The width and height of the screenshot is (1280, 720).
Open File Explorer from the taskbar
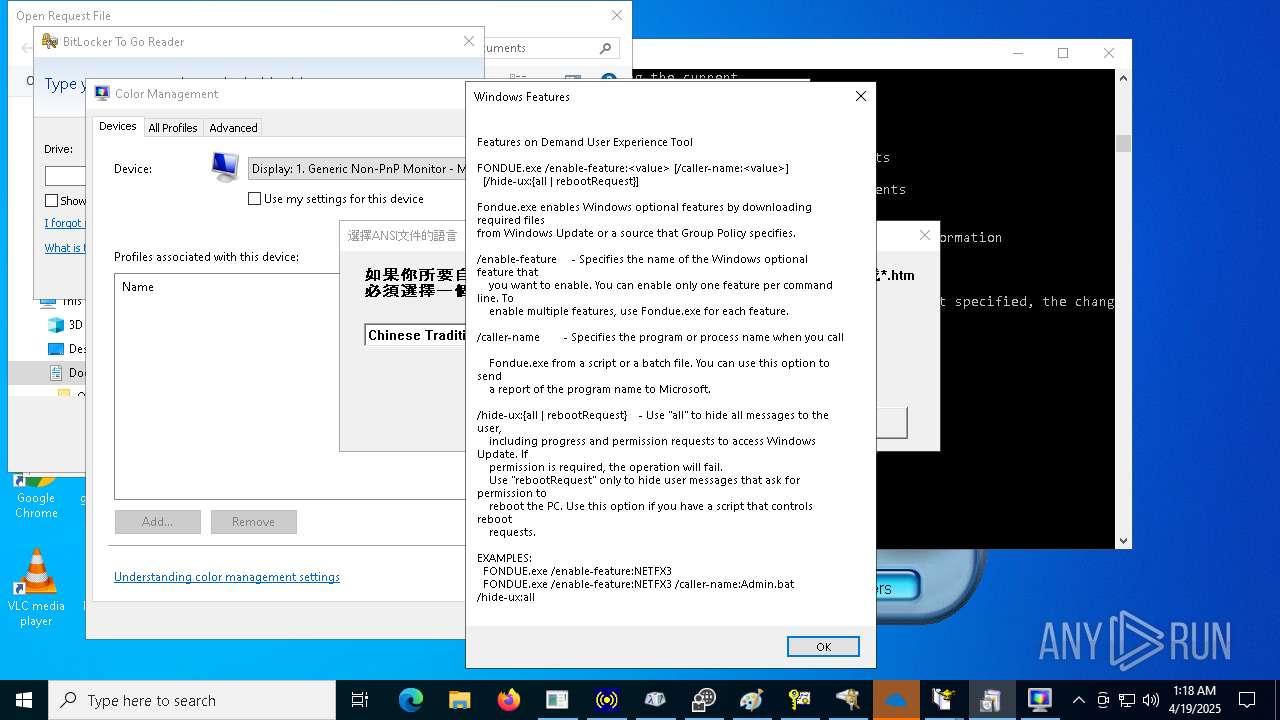click(459, 700)
